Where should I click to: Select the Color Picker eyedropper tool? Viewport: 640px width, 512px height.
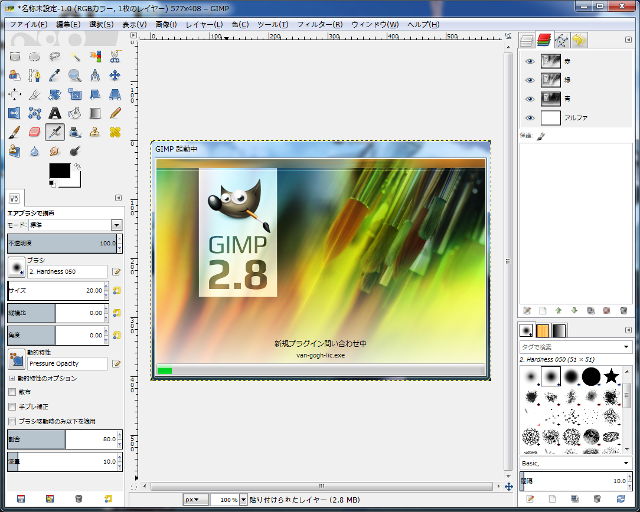(54, 75)
